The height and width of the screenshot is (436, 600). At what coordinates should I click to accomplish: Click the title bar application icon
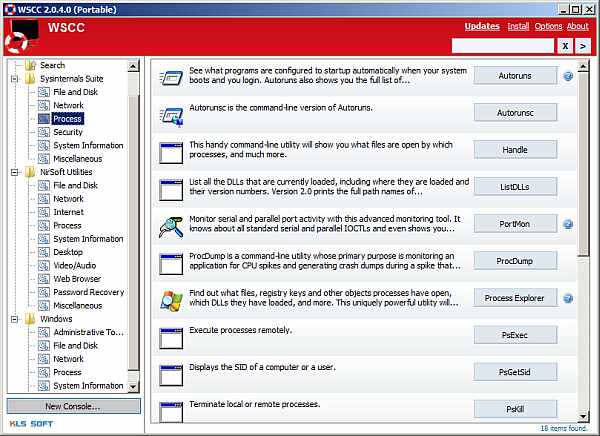coord(10,9)
